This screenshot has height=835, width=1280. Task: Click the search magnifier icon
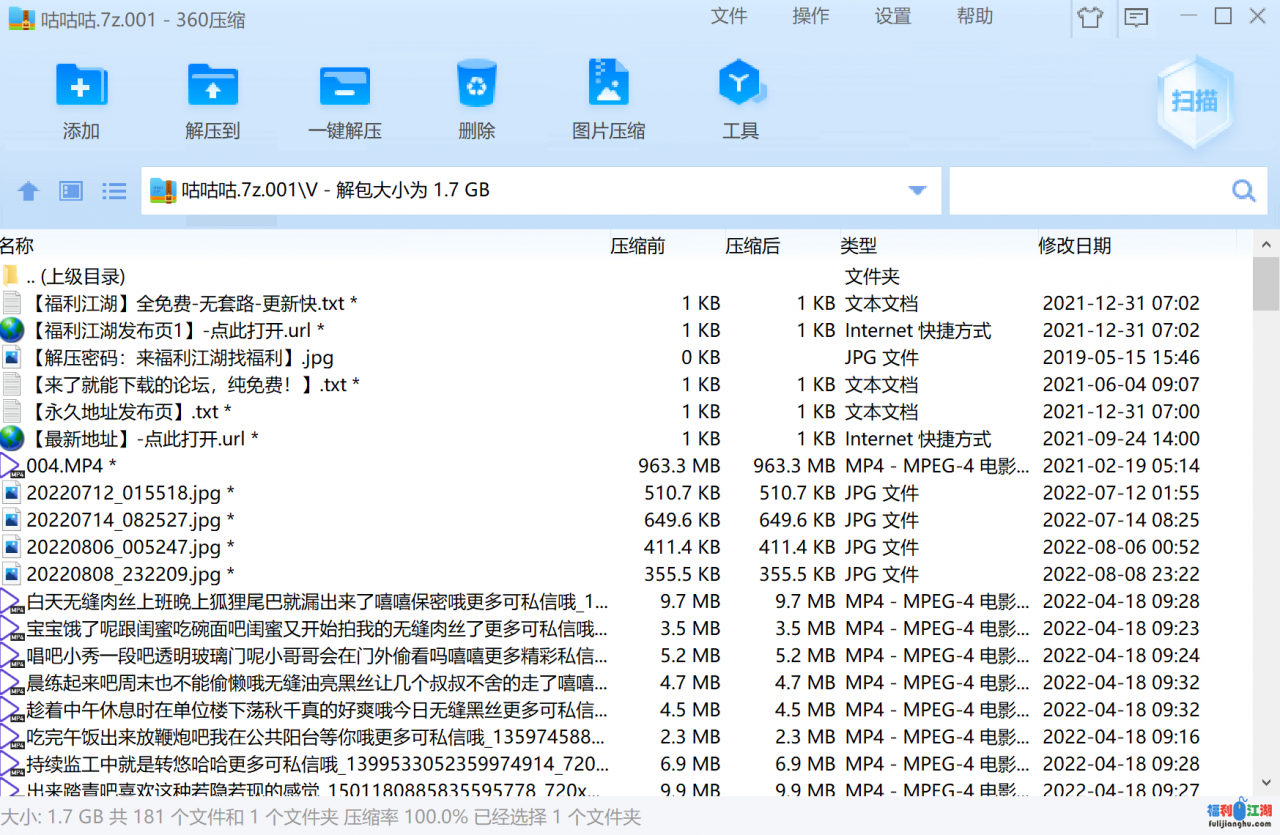[x=1243, y=191]
